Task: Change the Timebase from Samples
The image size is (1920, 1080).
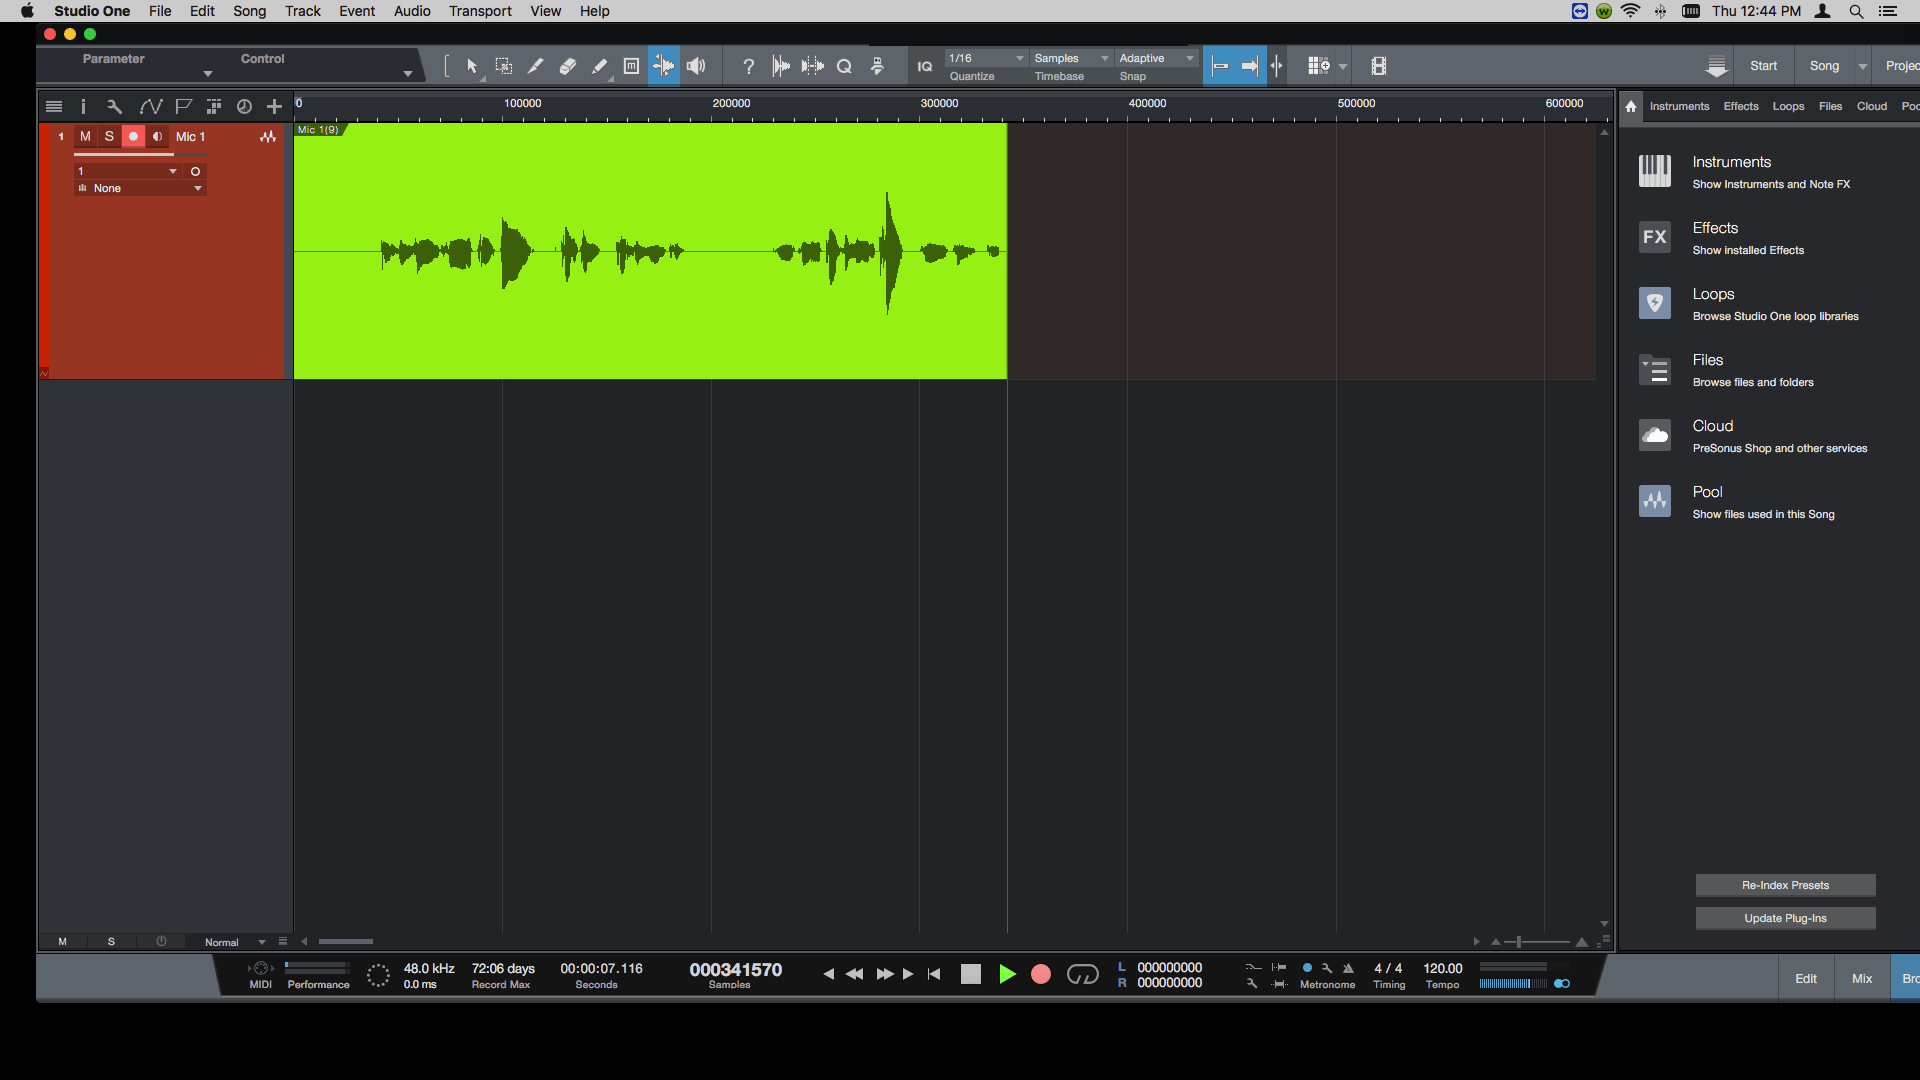Action: (1070, 58)
